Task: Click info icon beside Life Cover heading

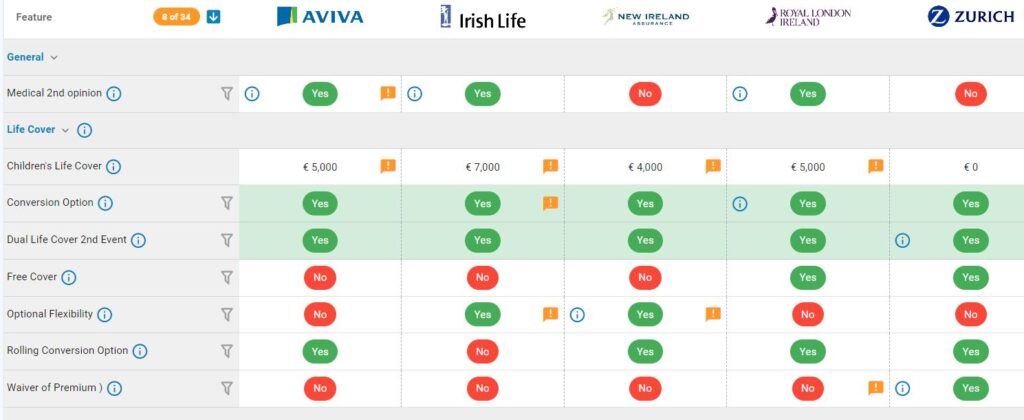Action: point(84,130)
